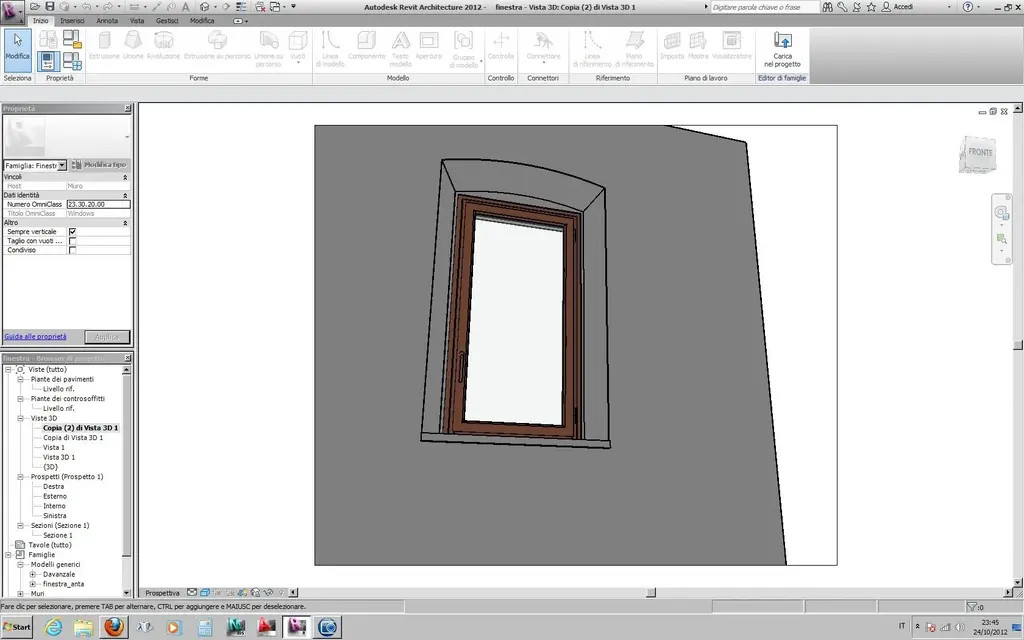
Task: Open the quick access toolbar customize arrow
Action: 293,7
